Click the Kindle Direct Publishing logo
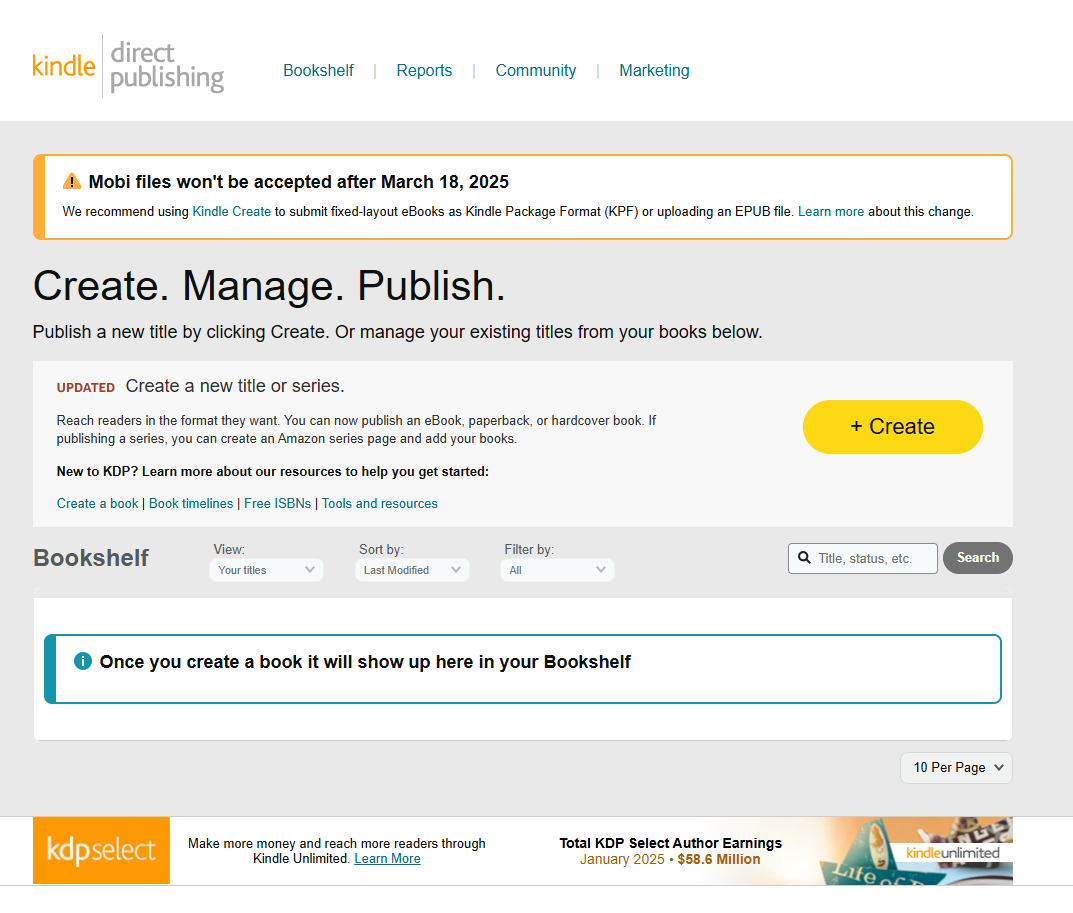This screenshot has width=1073, height=913. [x=128, y=66]
